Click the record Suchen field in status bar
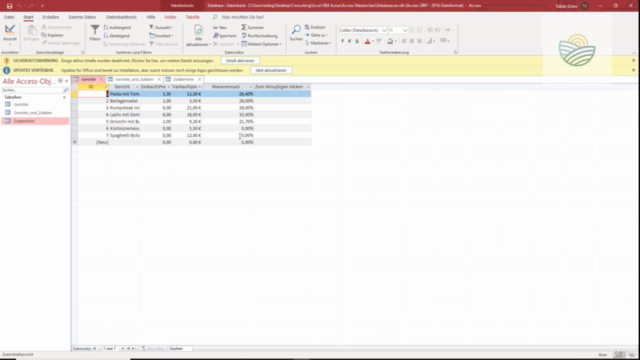The height and width of the screenshot is (360, 640). tap(180, 349)
